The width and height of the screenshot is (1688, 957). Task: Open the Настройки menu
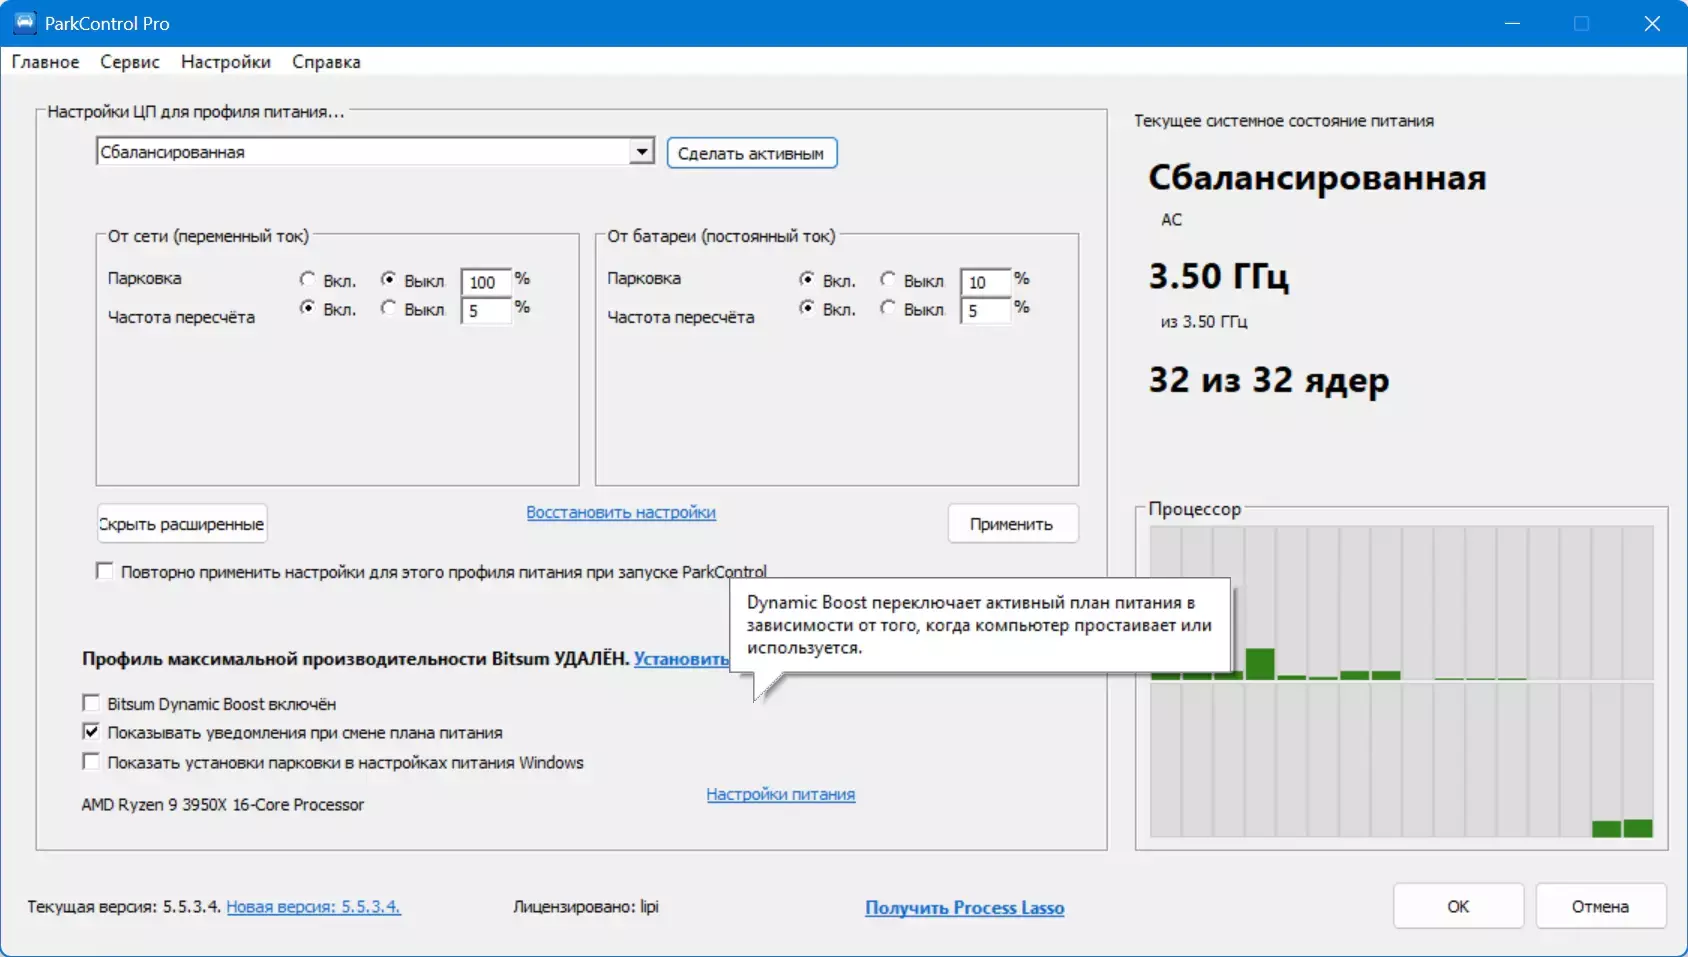(225, 62)
